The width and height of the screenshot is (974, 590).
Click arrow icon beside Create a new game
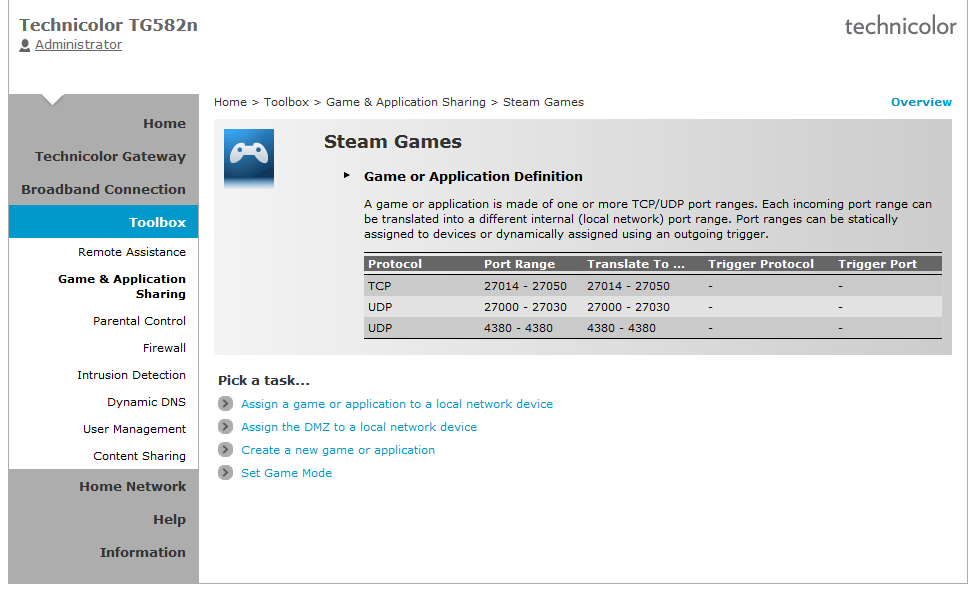coord(225,450)
